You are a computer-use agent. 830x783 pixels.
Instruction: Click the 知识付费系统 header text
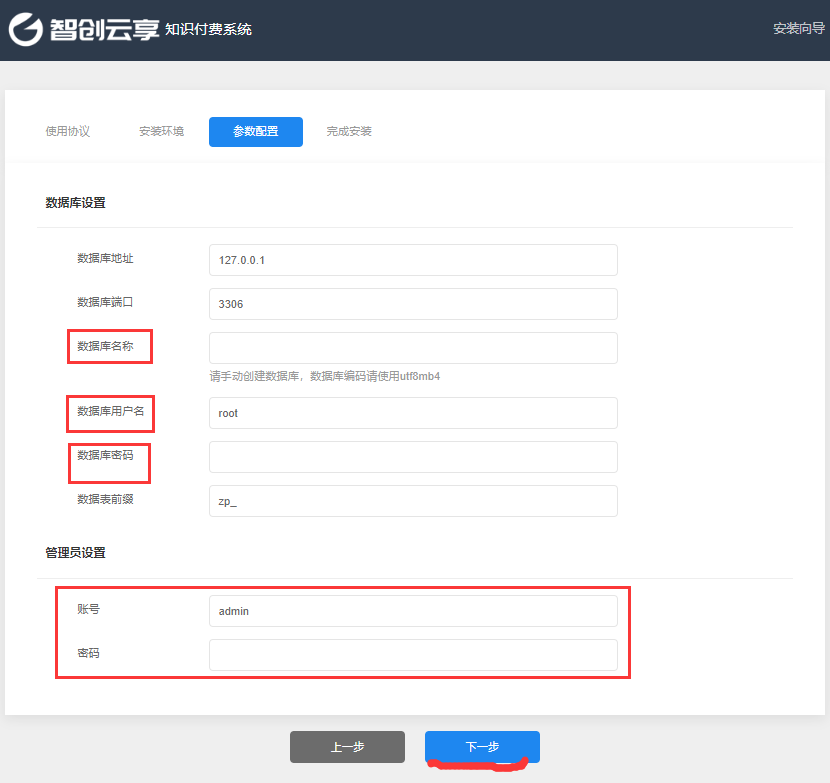(x=209, y=29)
